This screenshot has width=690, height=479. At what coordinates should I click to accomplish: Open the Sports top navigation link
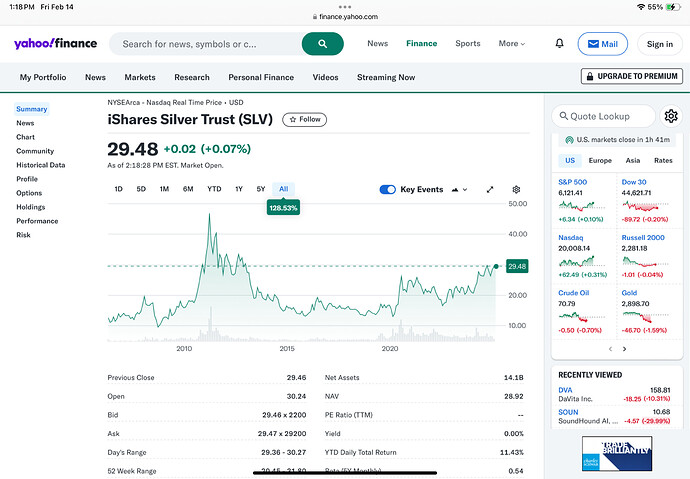point(468,44)
